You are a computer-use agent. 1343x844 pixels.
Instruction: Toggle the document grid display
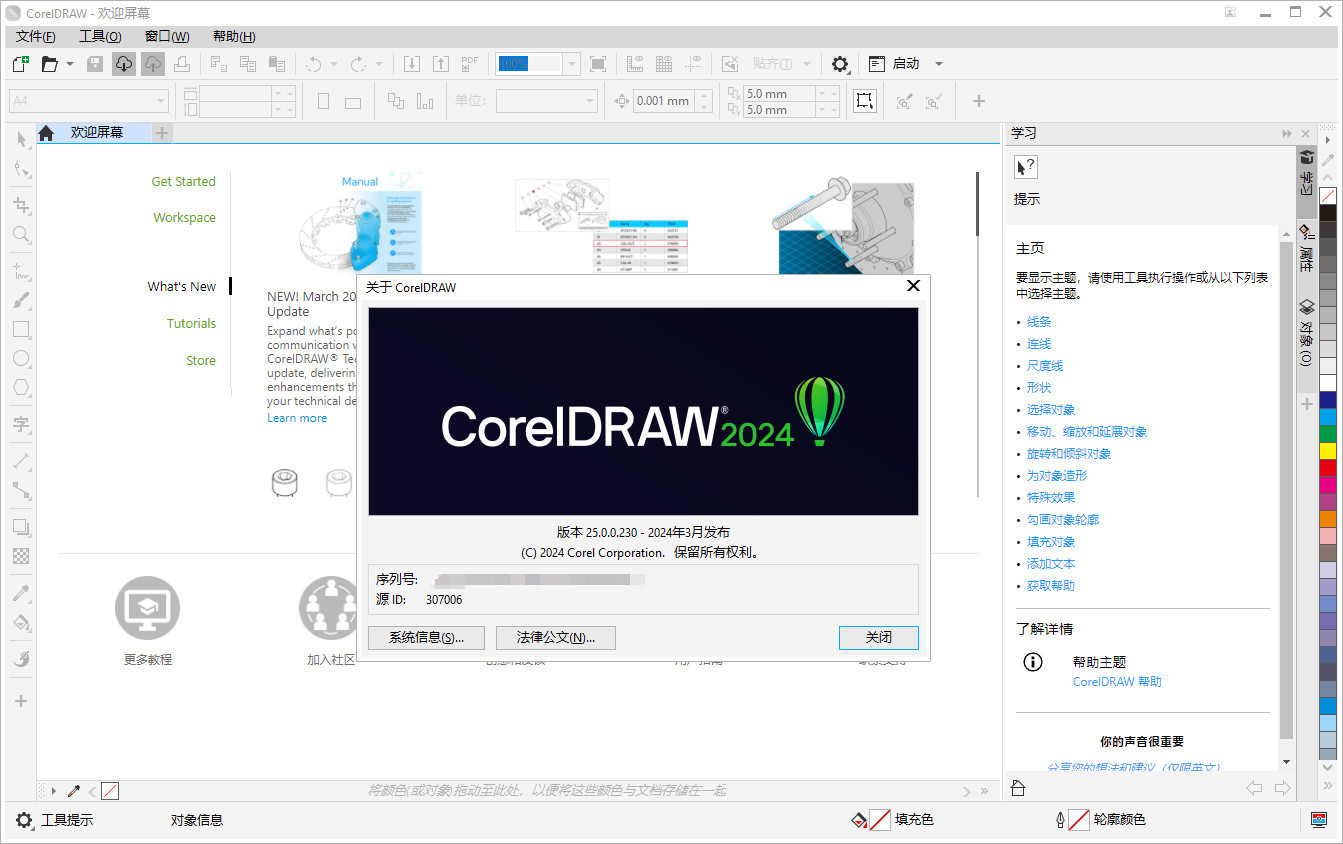(x=664, y=63)
